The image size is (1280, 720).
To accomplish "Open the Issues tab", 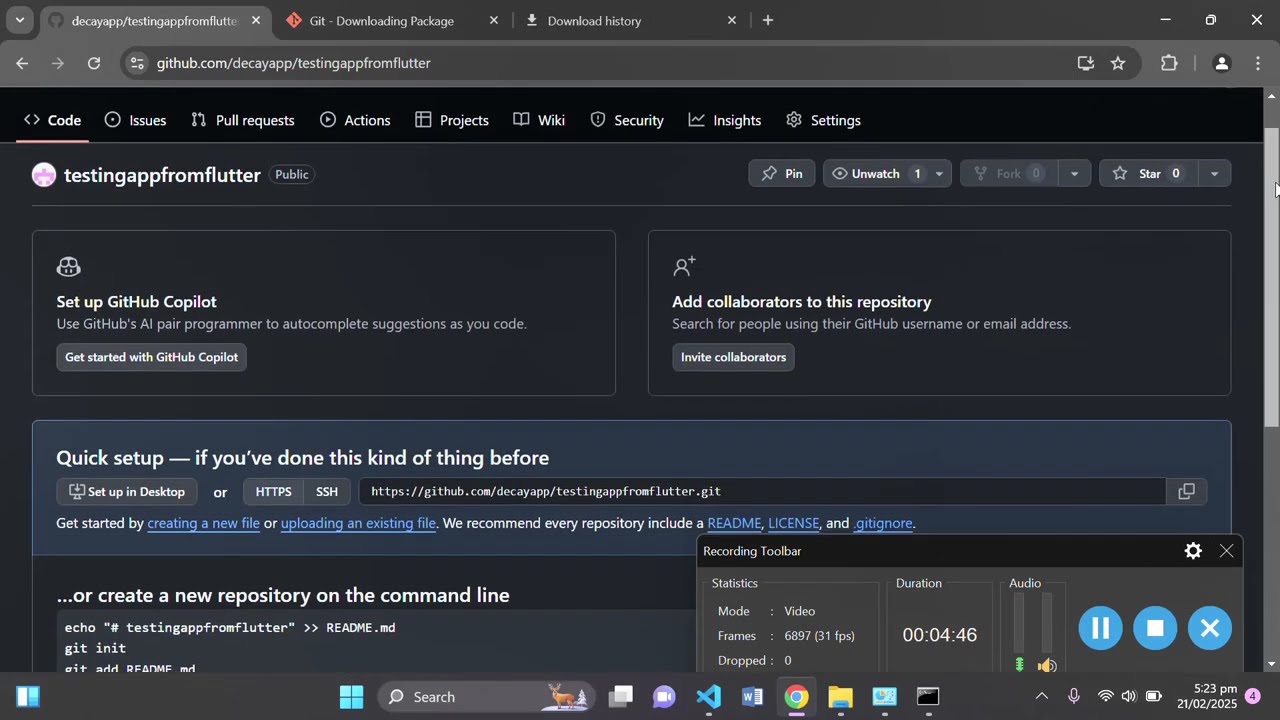I will click(136, 120).
